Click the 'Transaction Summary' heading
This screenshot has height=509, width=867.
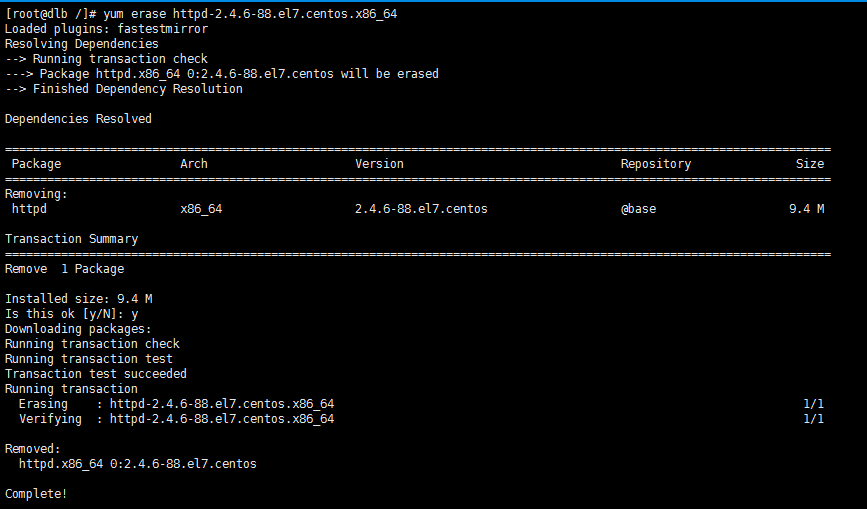click(71, 239)
